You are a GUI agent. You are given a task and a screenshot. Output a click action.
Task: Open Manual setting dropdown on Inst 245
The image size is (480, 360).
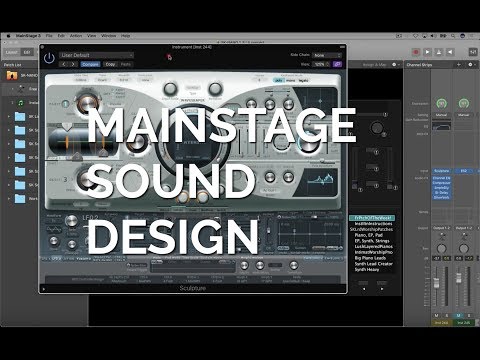coord(464,115)
